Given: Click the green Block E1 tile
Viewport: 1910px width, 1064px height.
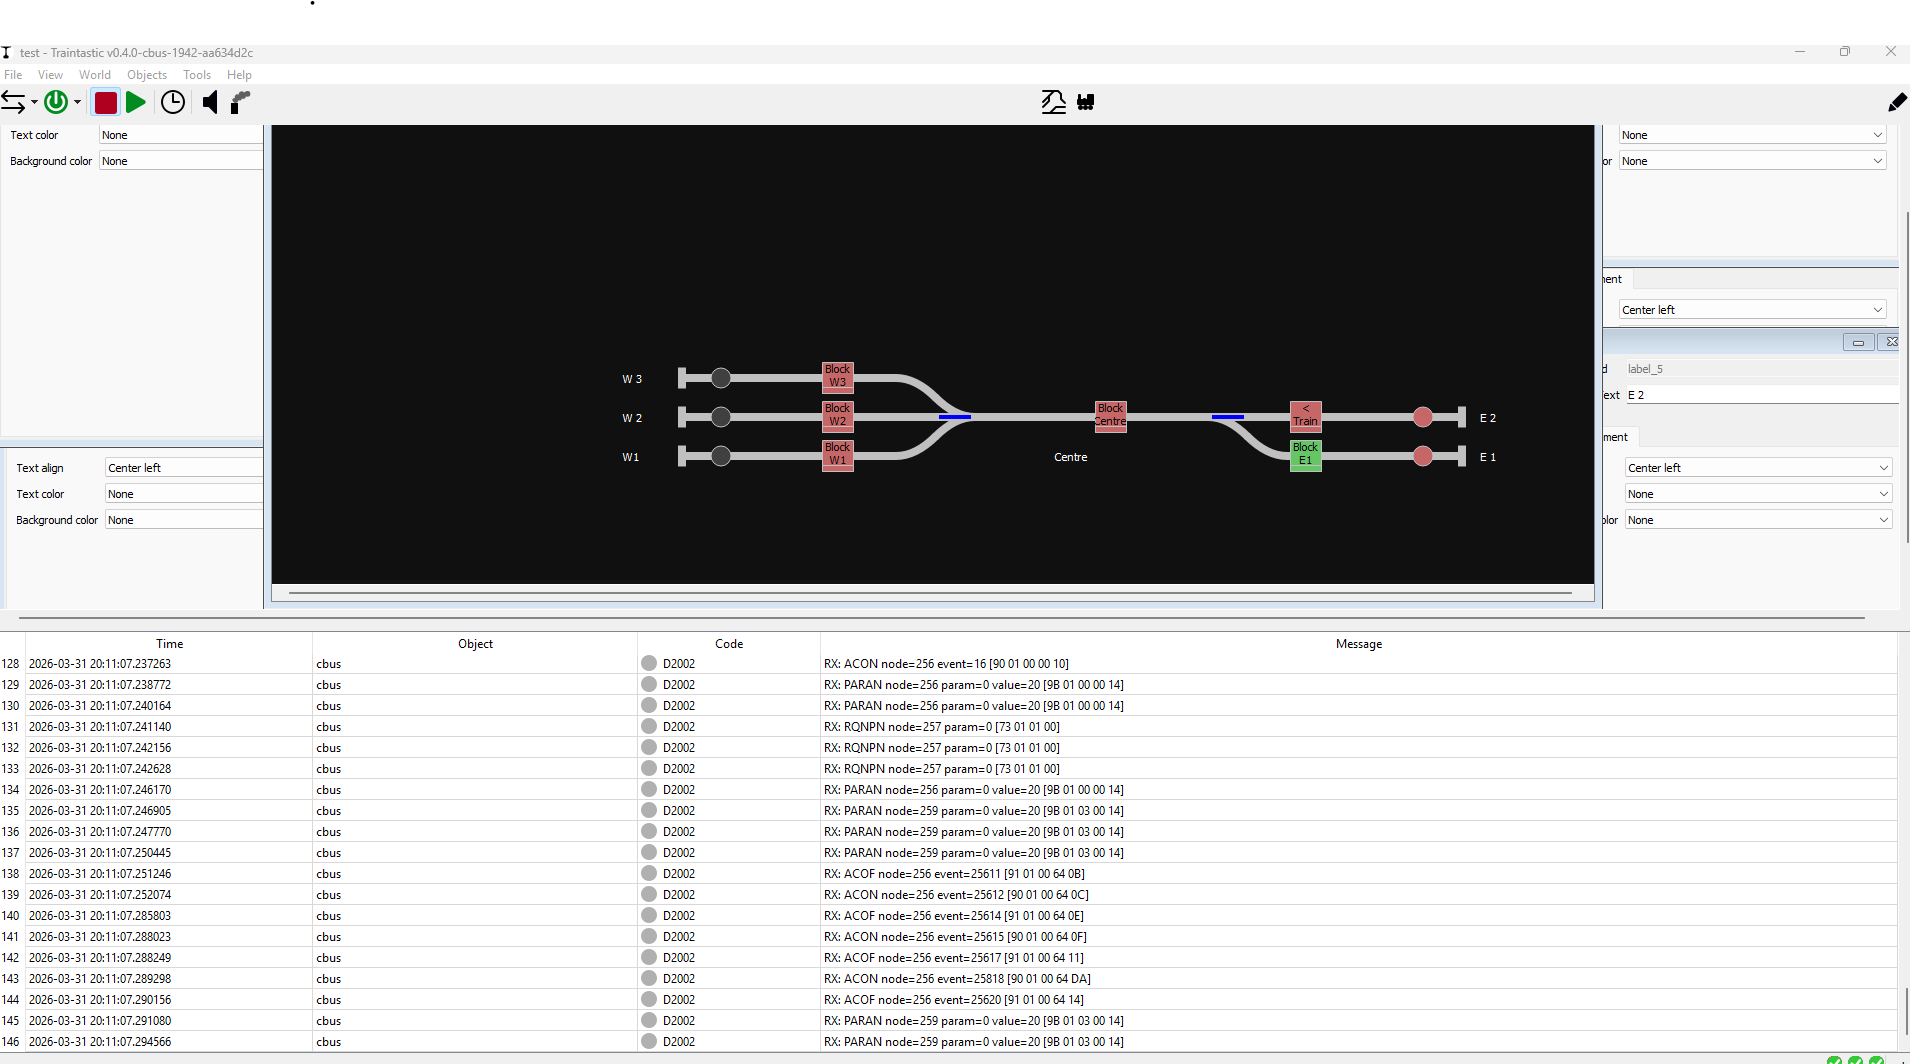Looking at the screenshot, I should click(x=1305, y=455).
